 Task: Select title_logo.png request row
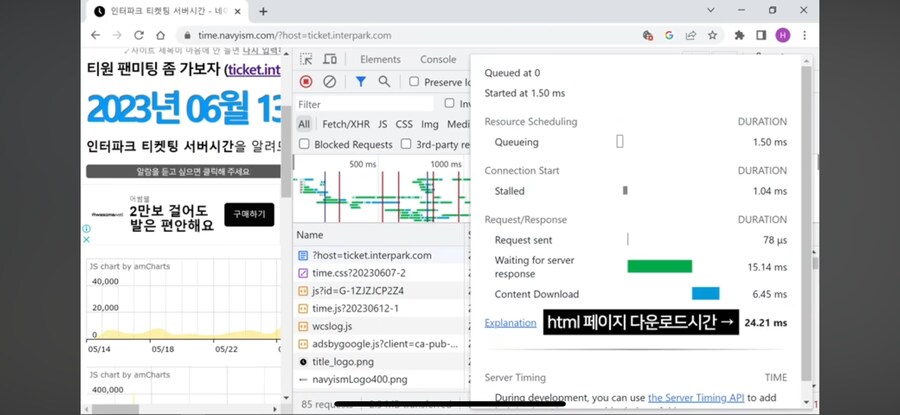(379, 362)
